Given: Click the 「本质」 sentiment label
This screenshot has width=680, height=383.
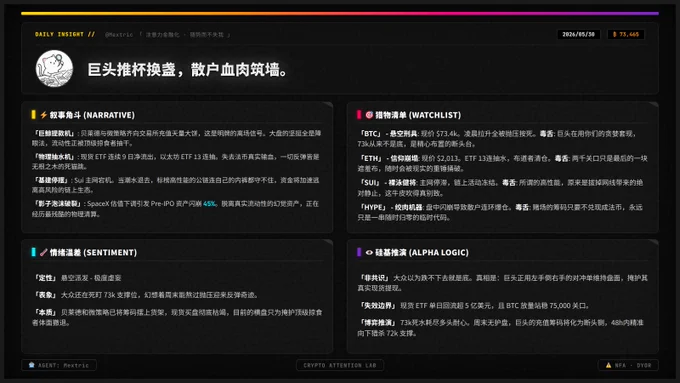Looking at the screenshot, I should point(46,312).
